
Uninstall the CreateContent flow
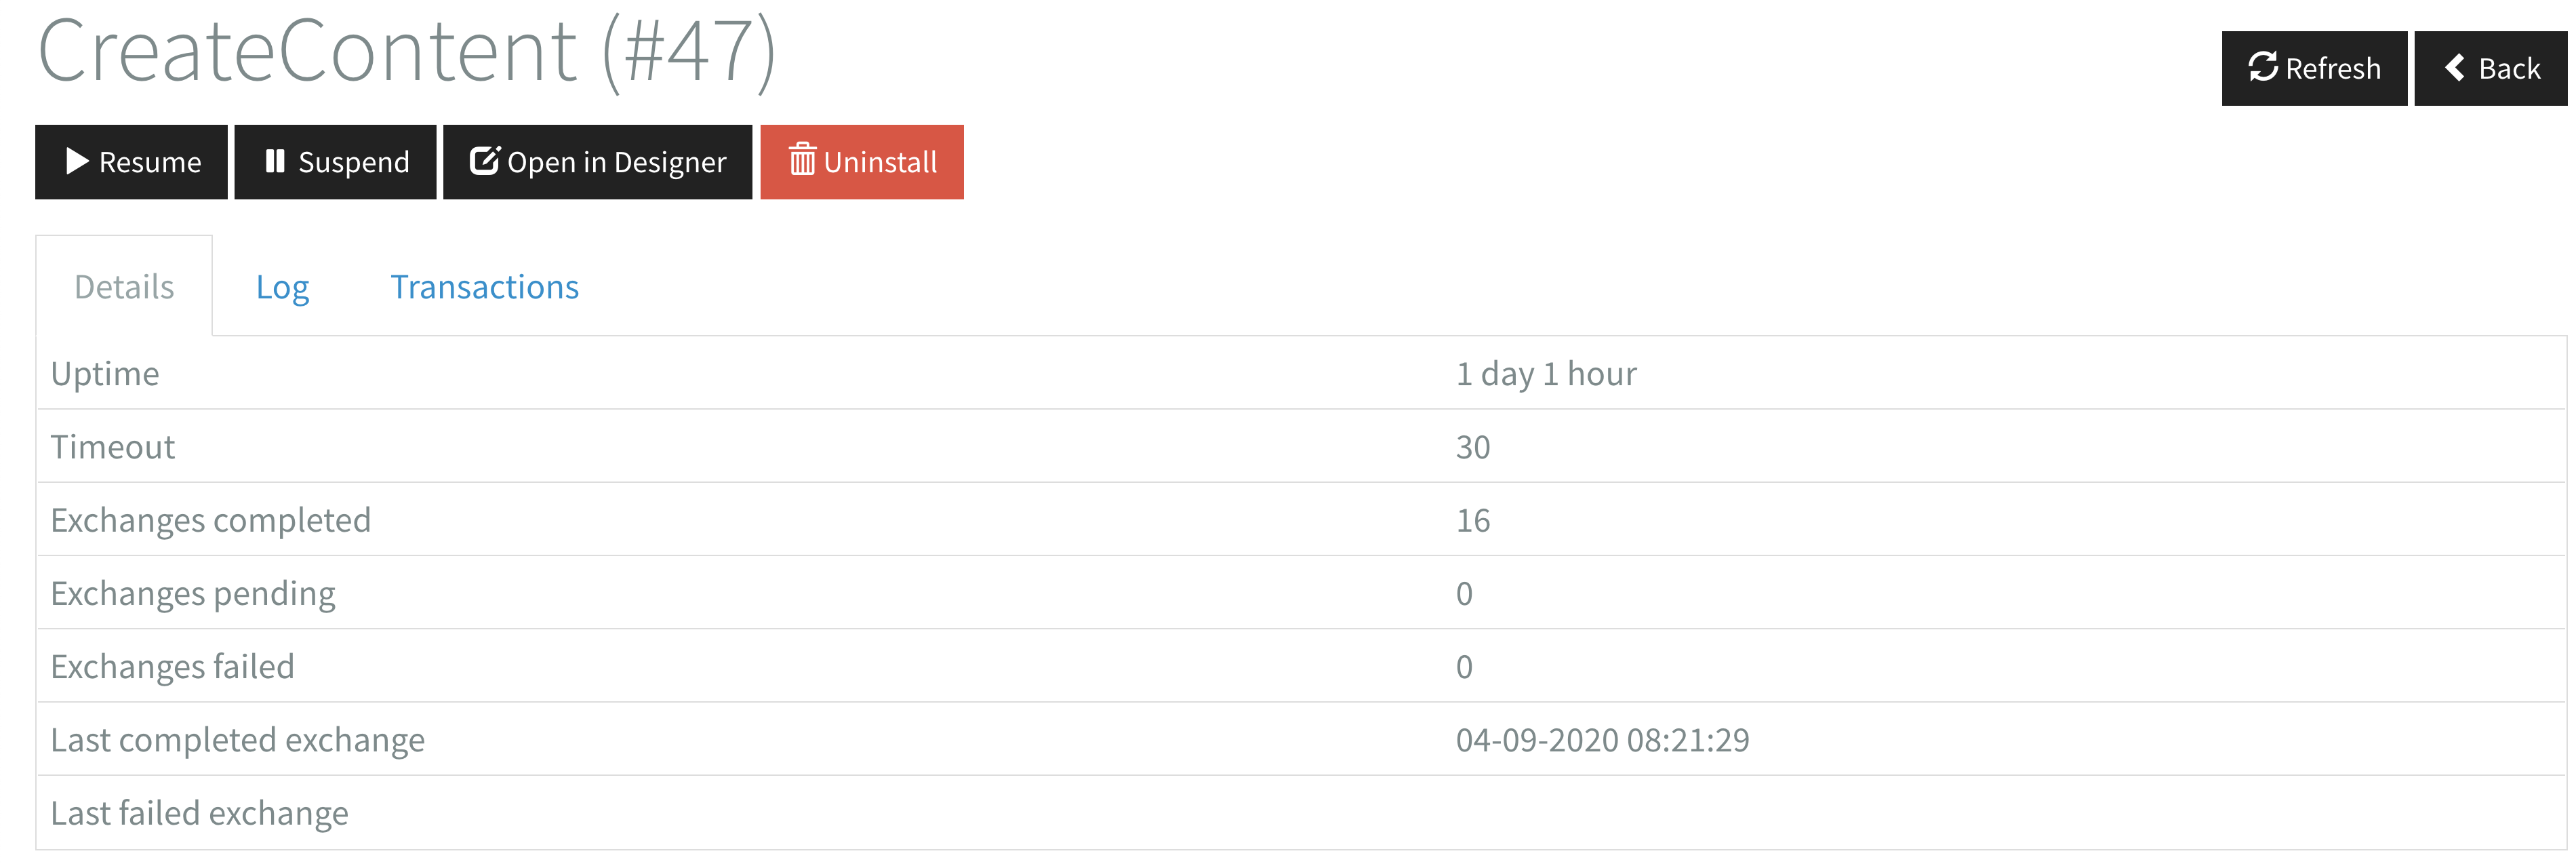pos(862,162)
